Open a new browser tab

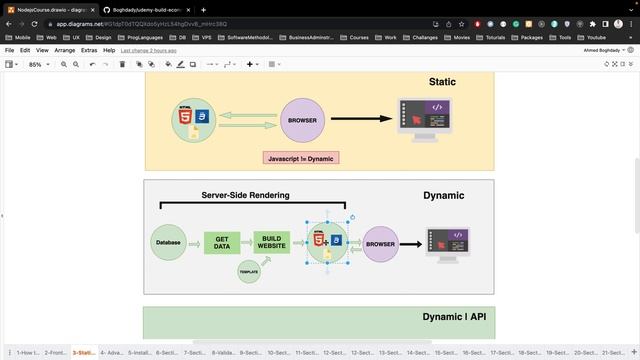pos(203,10)
